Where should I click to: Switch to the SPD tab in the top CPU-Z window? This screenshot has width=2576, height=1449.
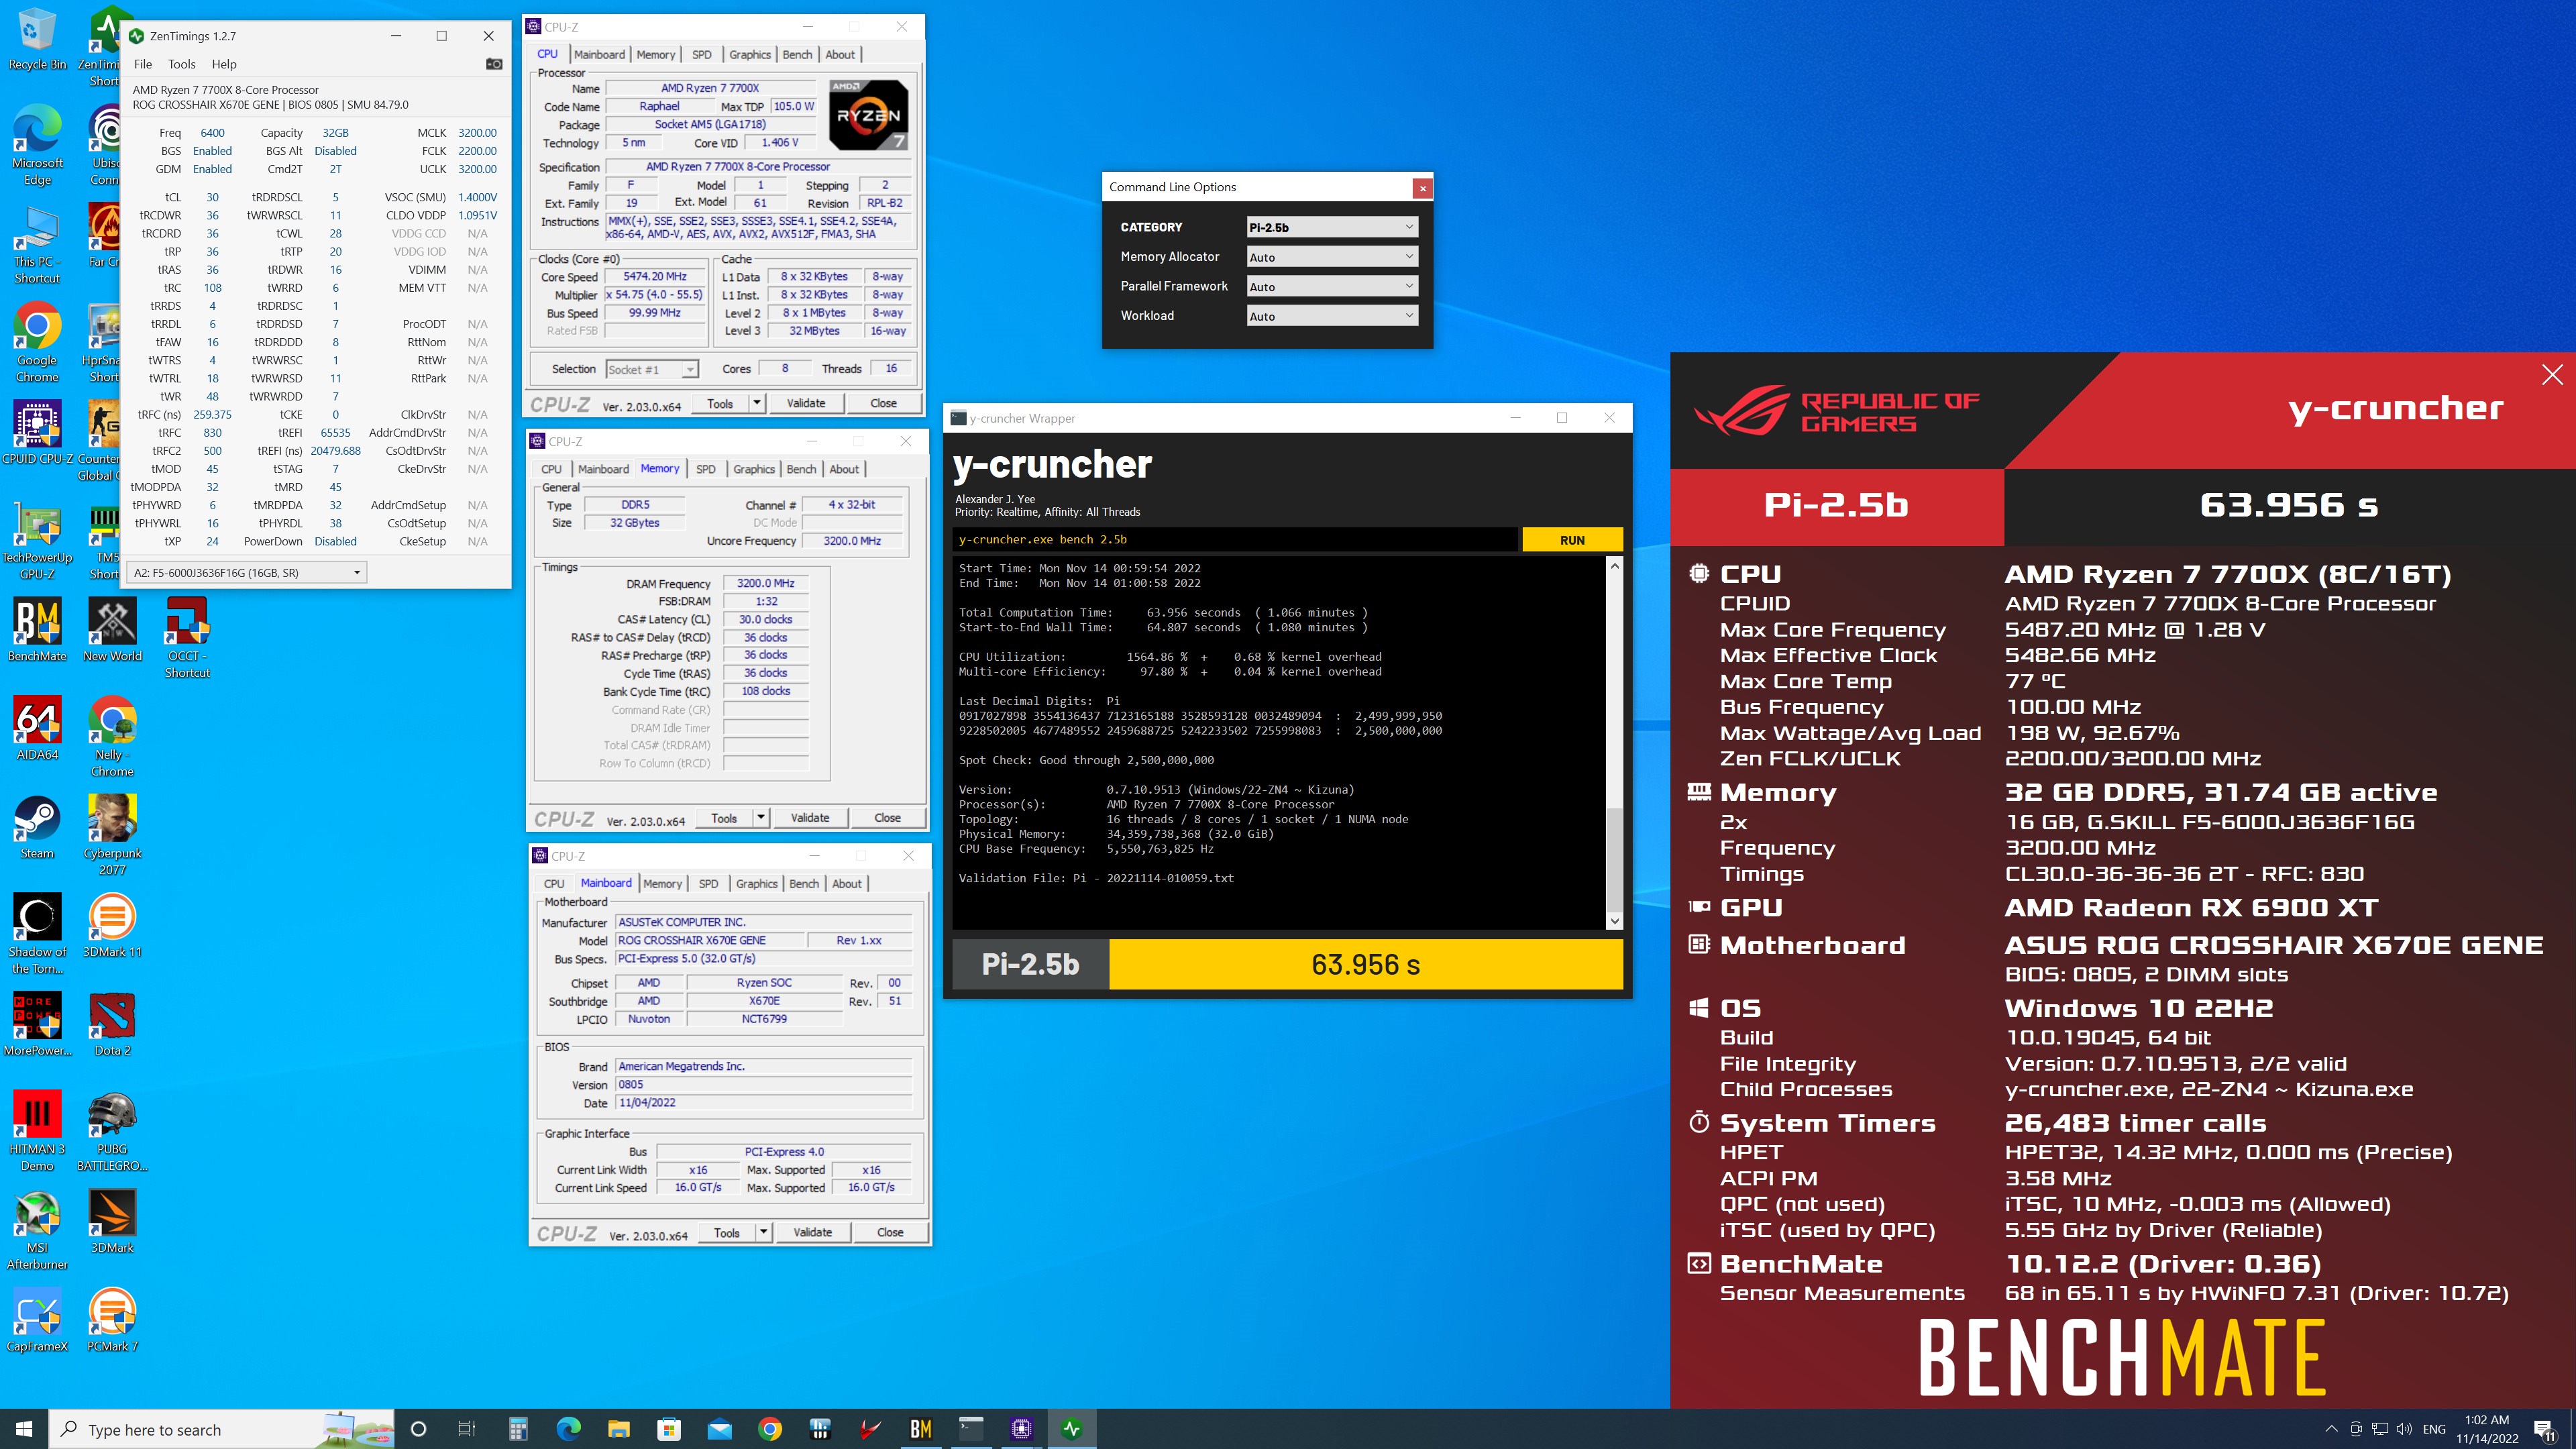(x=702, y=54)
